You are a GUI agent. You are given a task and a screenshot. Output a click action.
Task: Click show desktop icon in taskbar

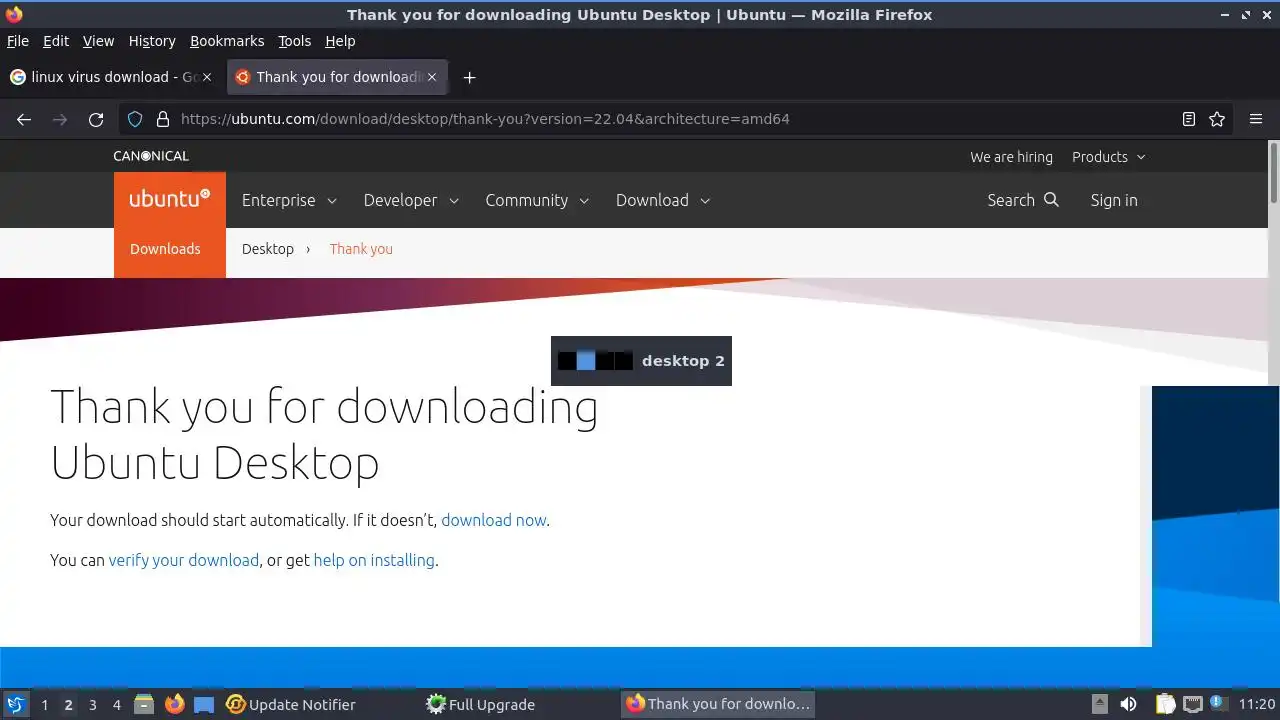coord(204,704)
